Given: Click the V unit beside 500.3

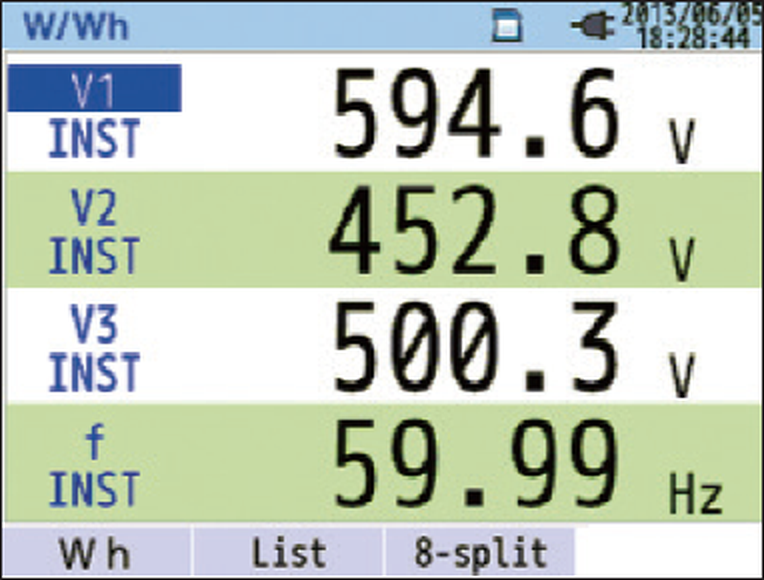Looking at the screenshot, I should click(x=681, y=376).
